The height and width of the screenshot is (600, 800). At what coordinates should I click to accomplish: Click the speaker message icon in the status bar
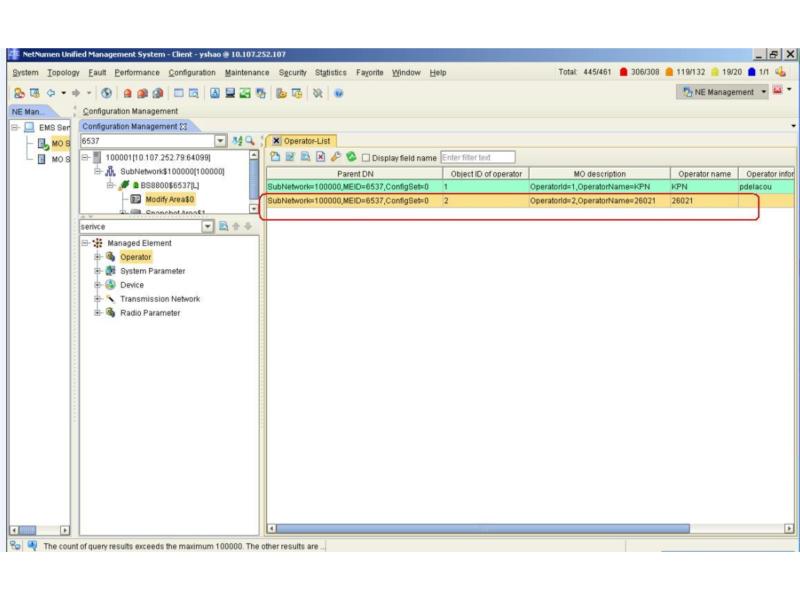[32, 545]
